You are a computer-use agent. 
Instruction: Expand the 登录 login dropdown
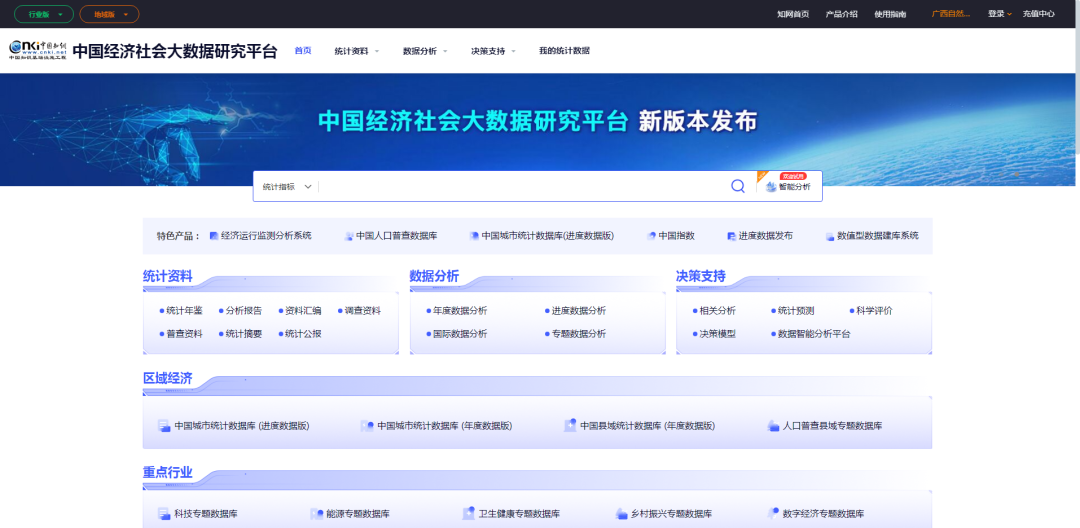point(1000,14)
